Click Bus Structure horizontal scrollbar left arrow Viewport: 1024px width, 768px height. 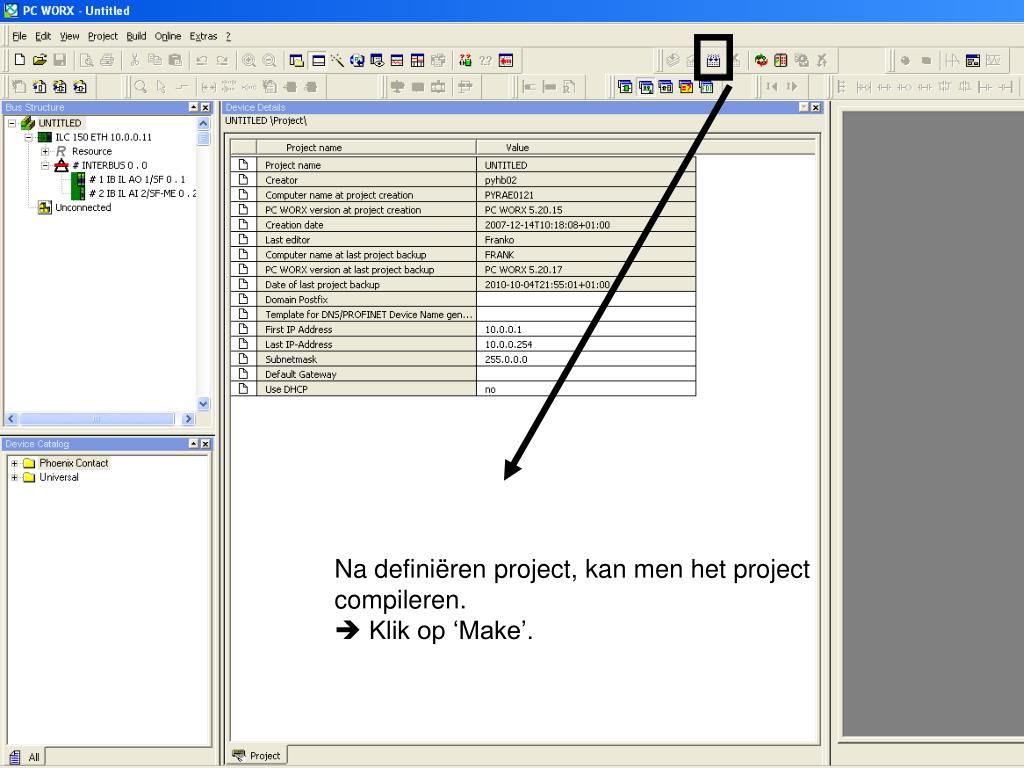coord(11,419)
